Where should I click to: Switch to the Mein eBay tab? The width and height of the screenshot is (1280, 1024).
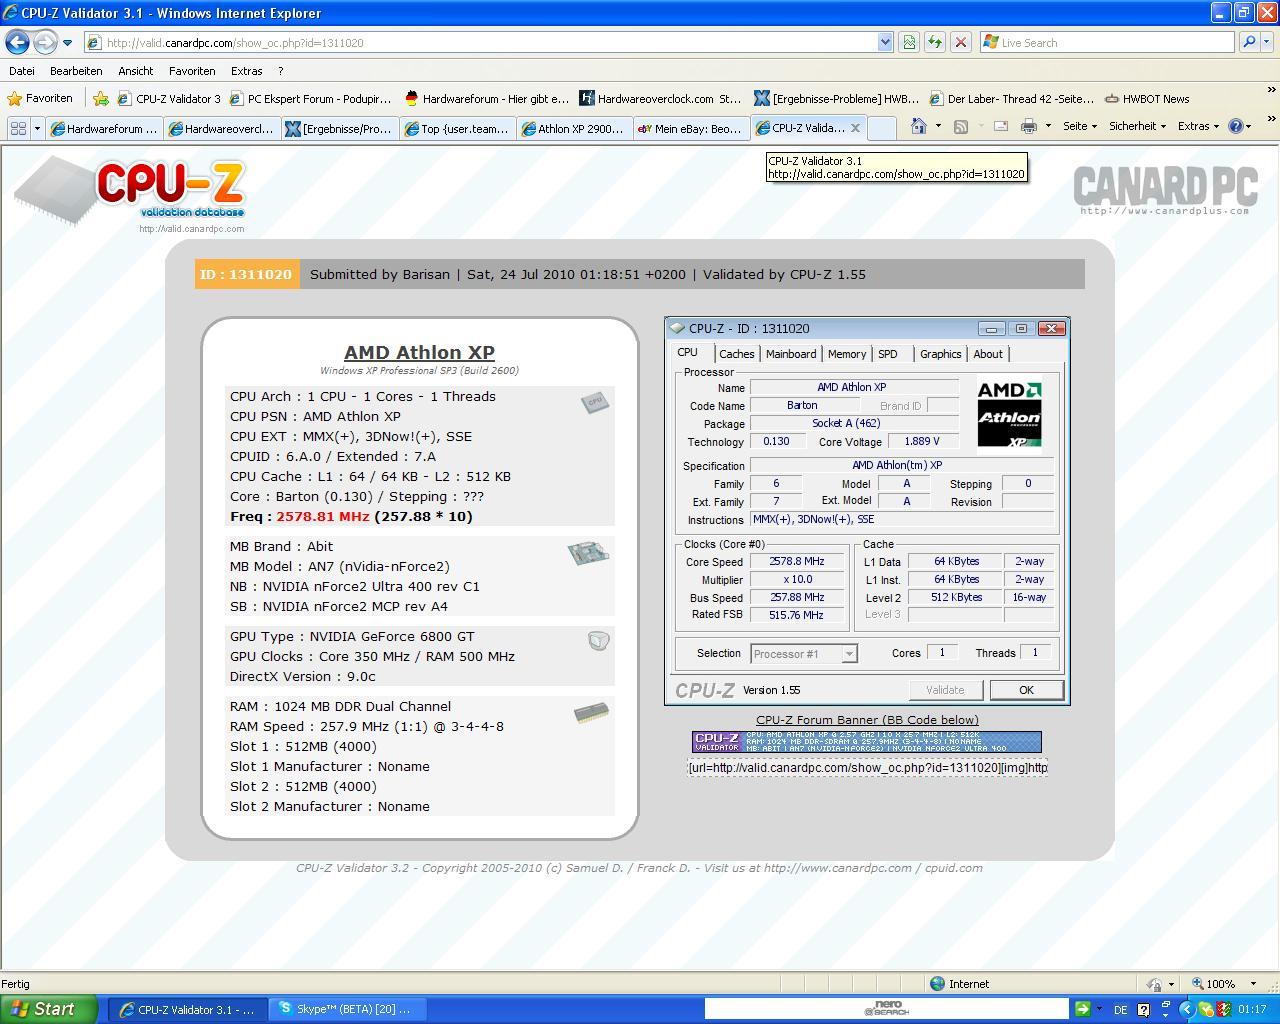pos(690,128)
